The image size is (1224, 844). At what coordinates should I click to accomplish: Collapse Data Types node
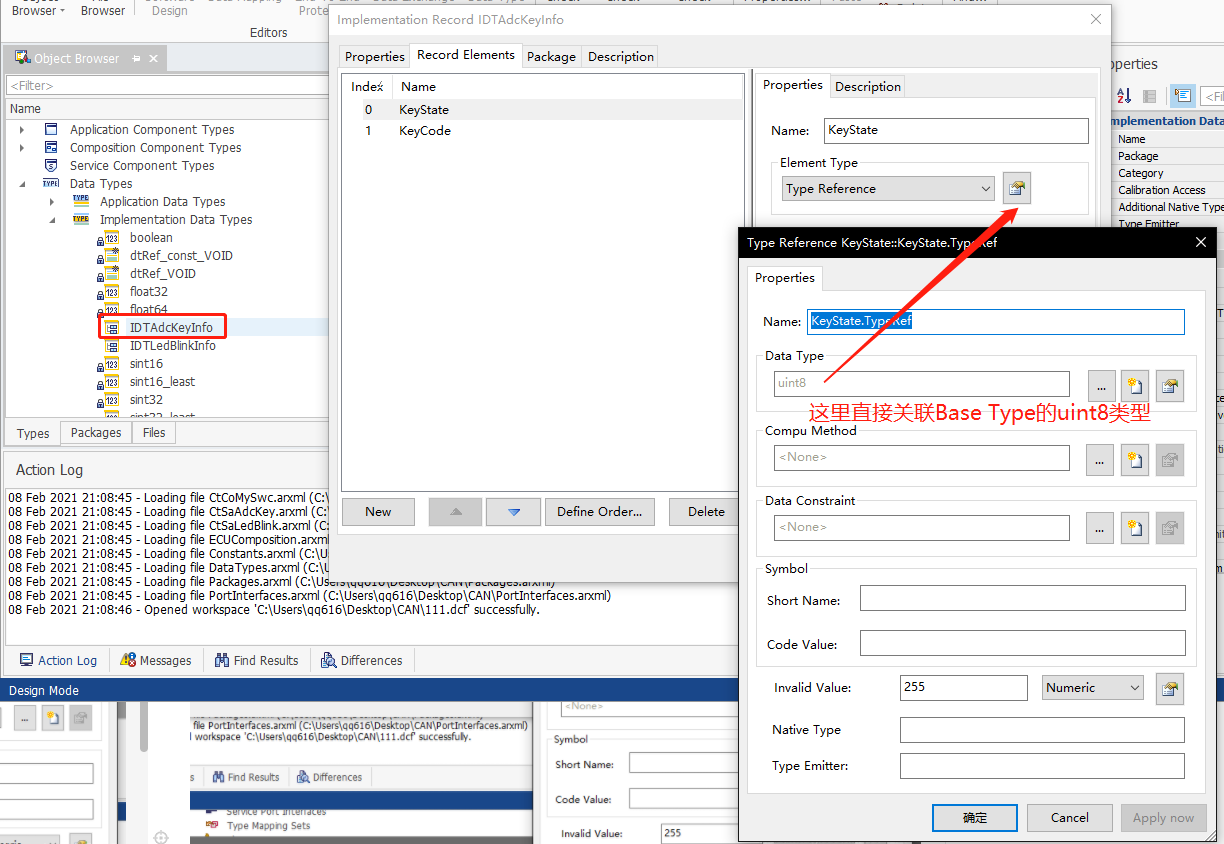(x=22, y=184)
